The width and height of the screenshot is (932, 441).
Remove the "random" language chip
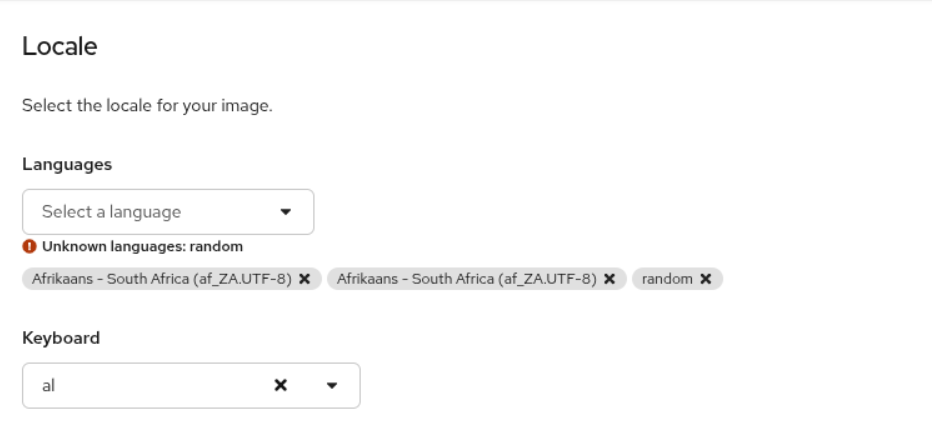click(705, 279)
